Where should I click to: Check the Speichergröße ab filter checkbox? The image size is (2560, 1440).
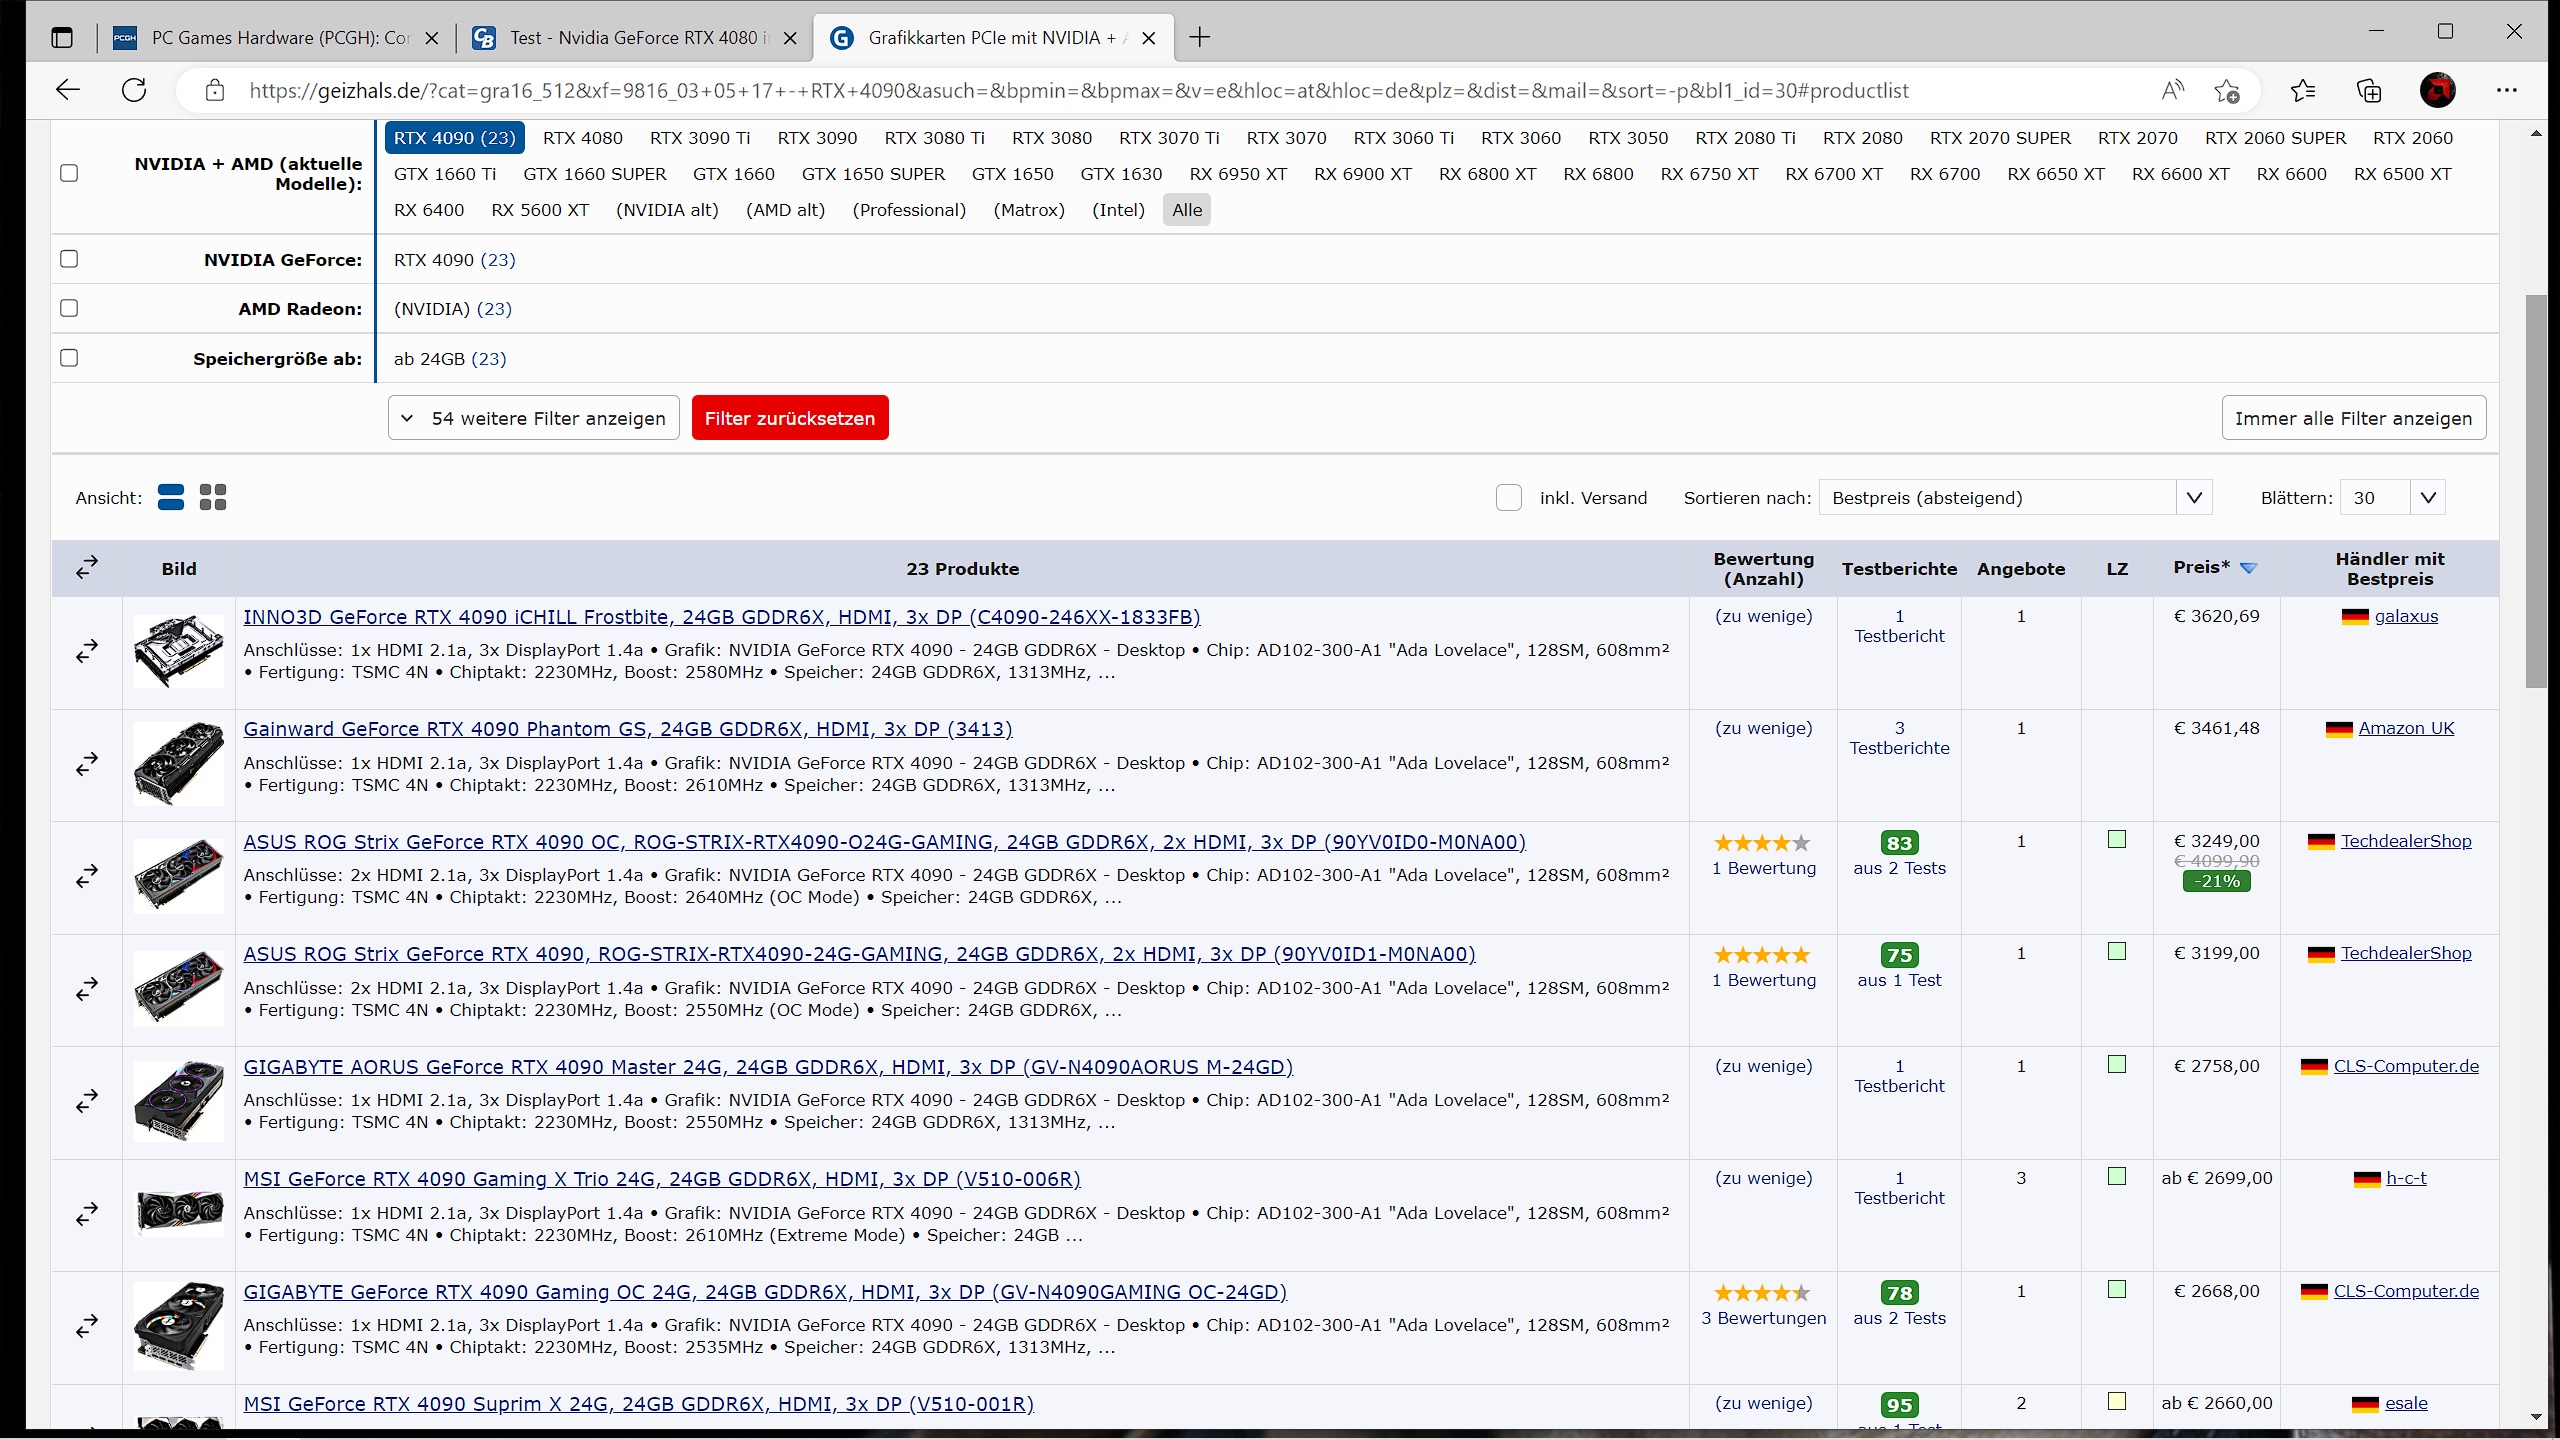point(69,358)
